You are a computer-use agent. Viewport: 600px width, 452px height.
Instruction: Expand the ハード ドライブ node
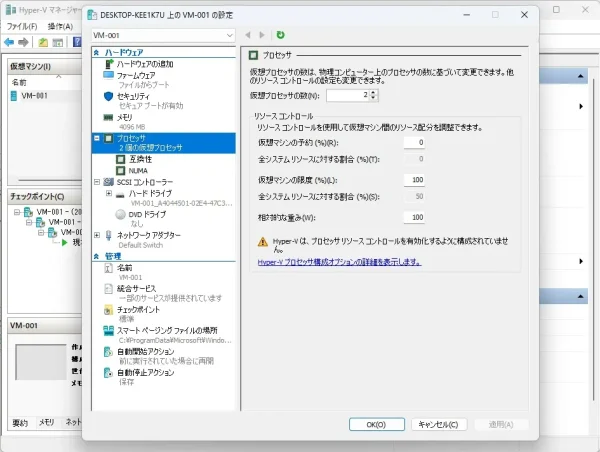coord(109,194)
